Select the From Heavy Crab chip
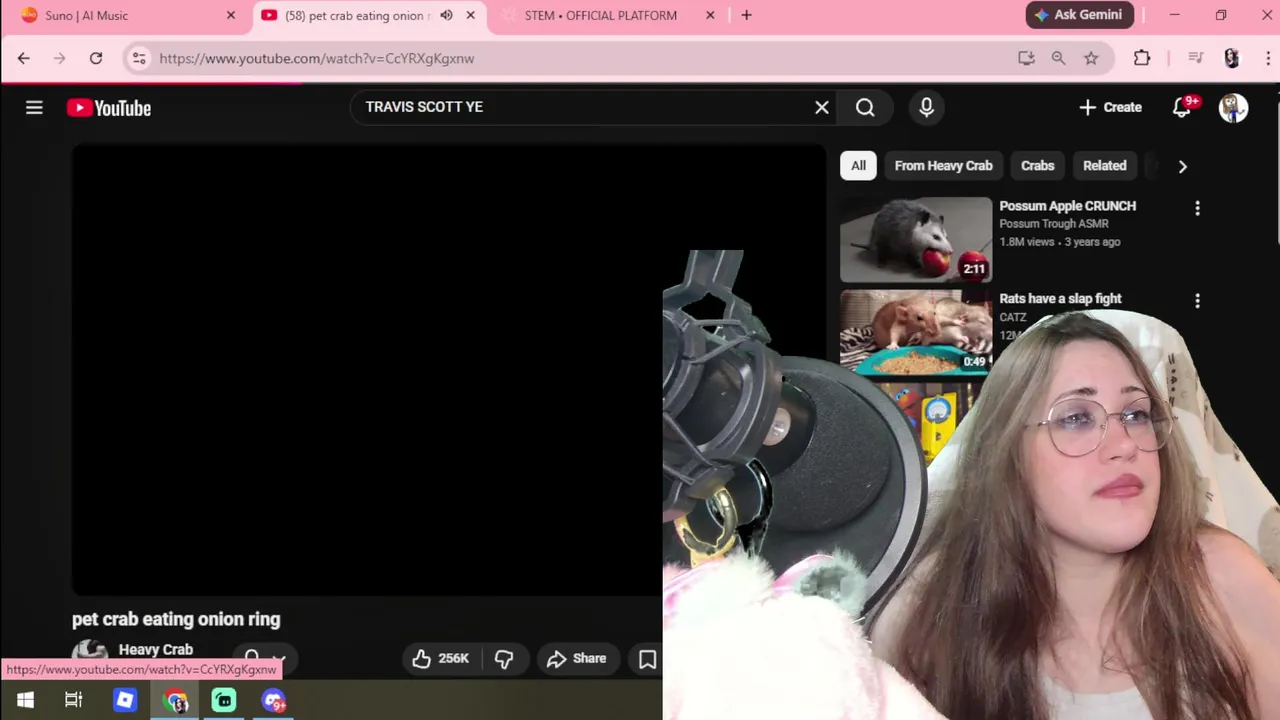This screenshot has width=1280, height=720. coord(943,166)
